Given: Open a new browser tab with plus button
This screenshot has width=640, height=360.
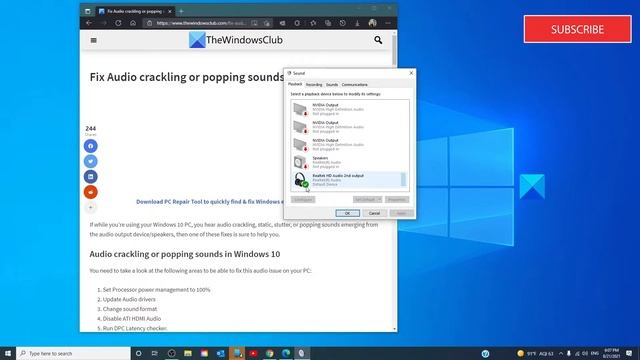Looking at the screenshot, I should [181, 11].
